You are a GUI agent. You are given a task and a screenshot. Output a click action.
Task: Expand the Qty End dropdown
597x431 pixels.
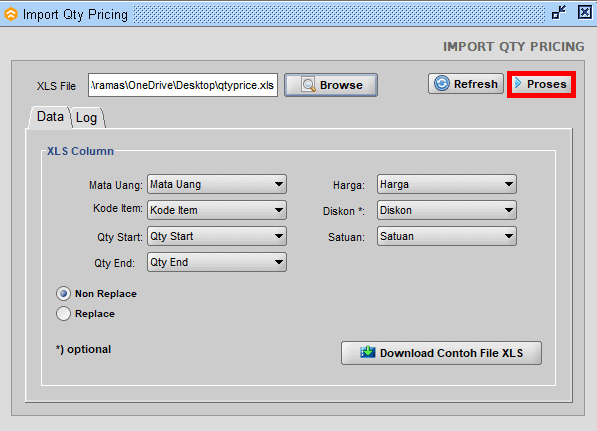click(x=217, y=262)
